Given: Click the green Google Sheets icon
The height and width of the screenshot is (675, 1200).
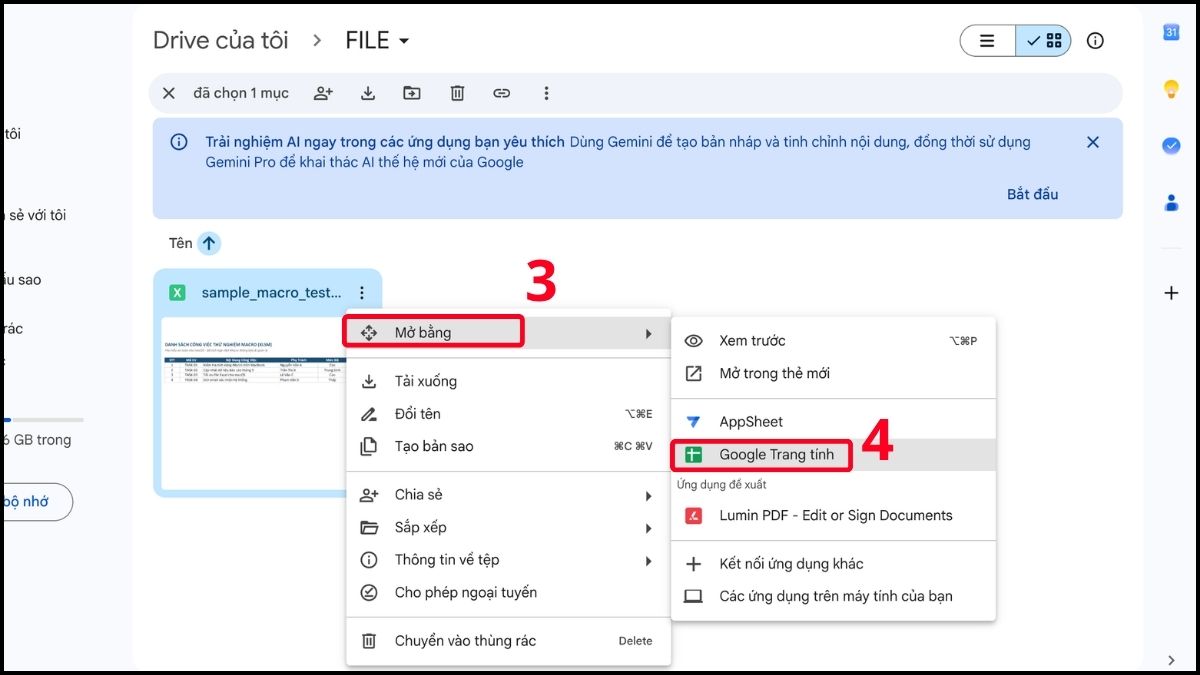Looking at the screenshot, I should 693,455.
